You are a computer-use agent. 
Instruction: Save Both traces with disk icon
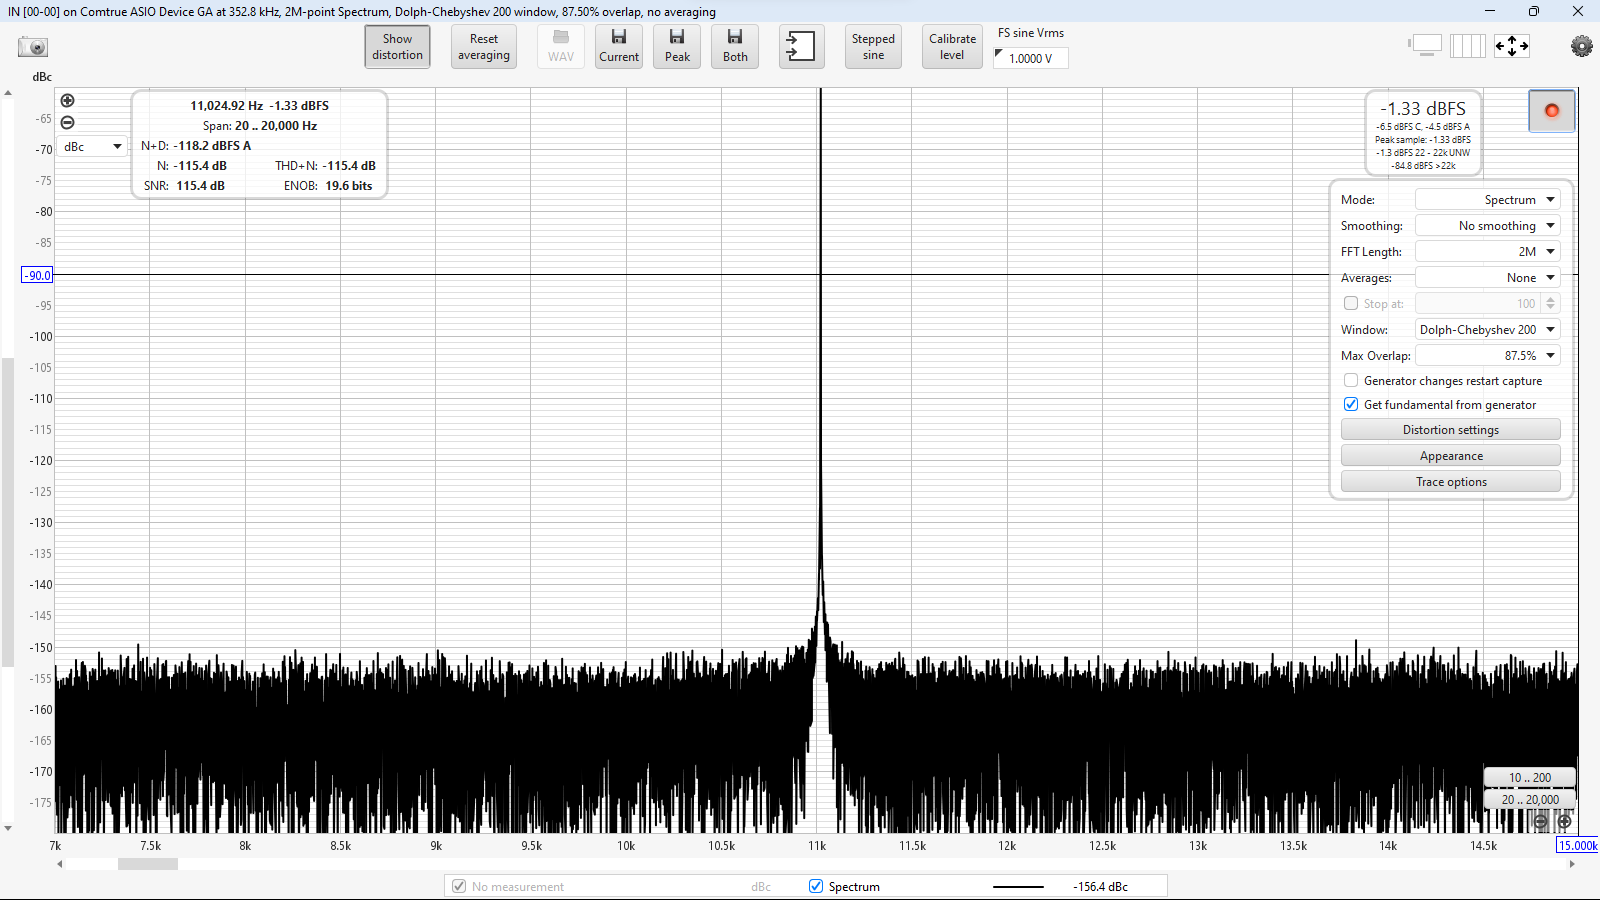[x=735, y=46]
